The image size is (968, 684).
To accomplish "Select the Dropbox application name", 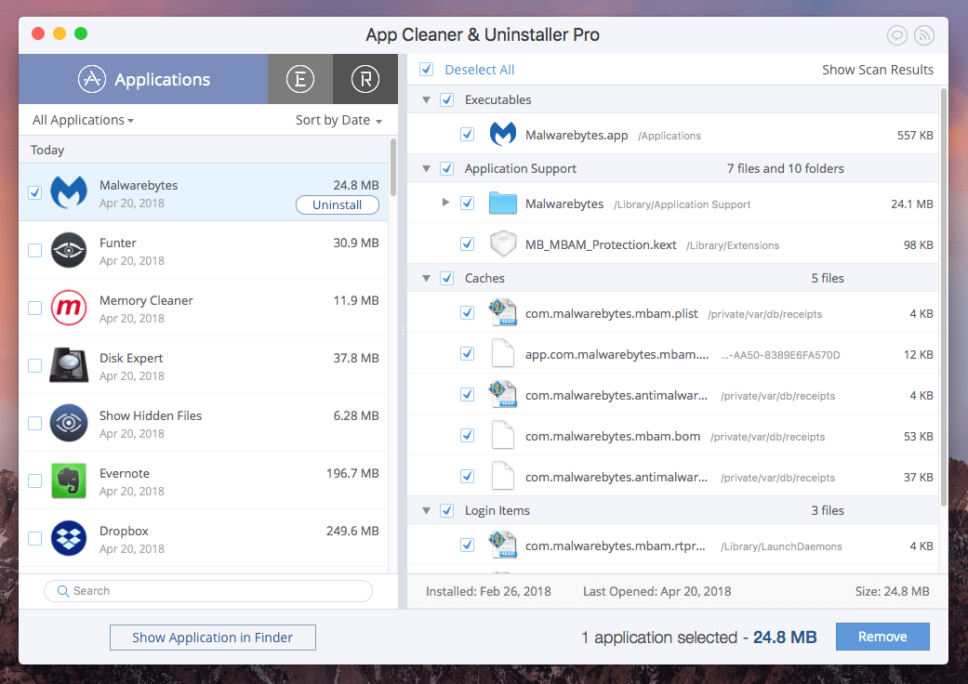I will click(123, 531).
